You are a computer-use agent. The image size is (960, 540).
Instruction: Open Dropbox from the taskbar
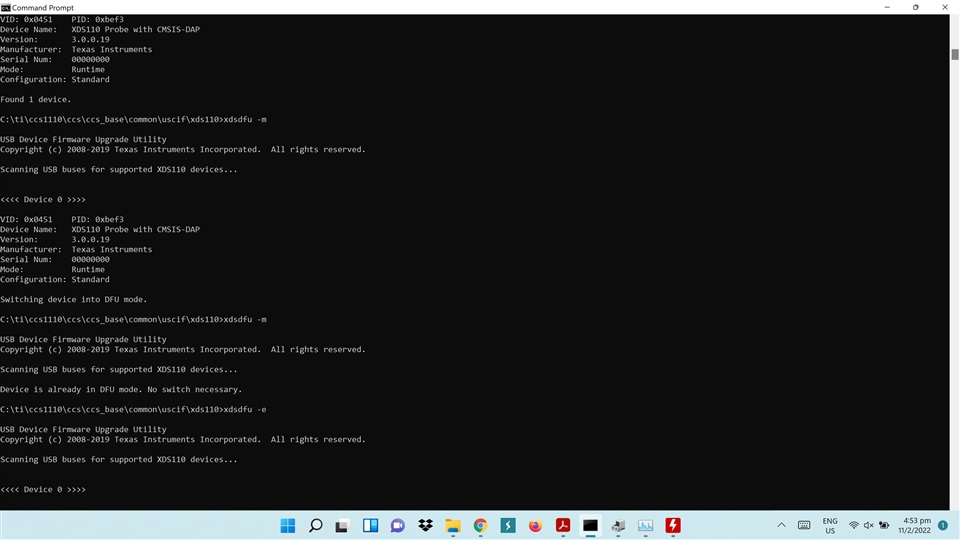pyautogui.click(x=426, y=525)
